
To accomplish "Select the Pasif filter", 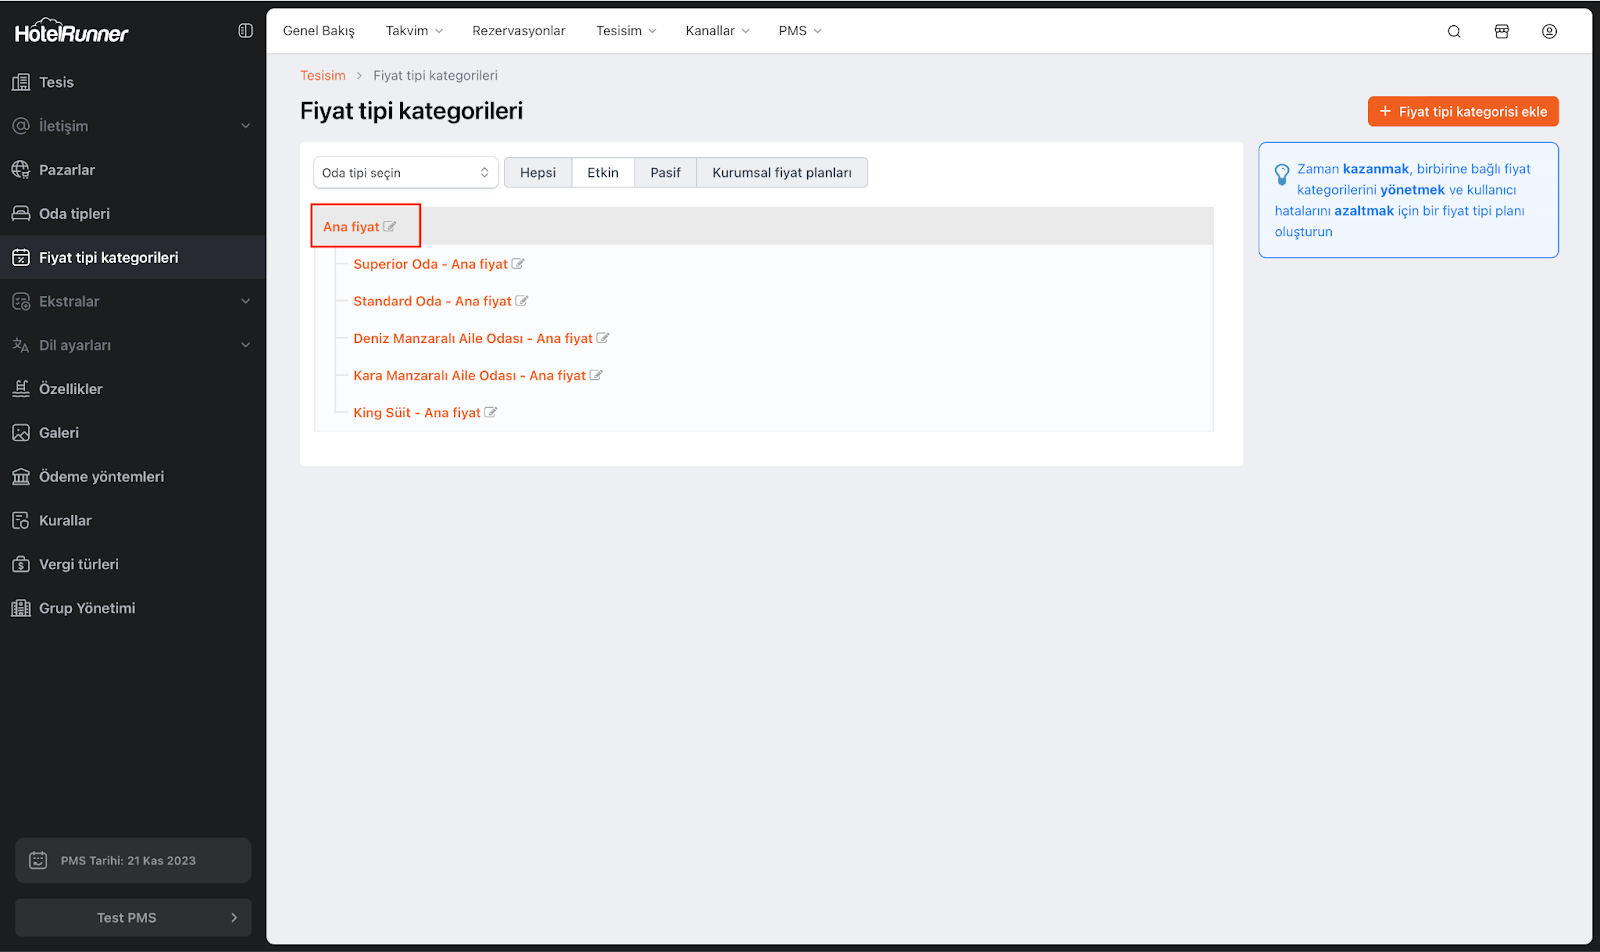I will pyautogui.click(x=665, y=173).
